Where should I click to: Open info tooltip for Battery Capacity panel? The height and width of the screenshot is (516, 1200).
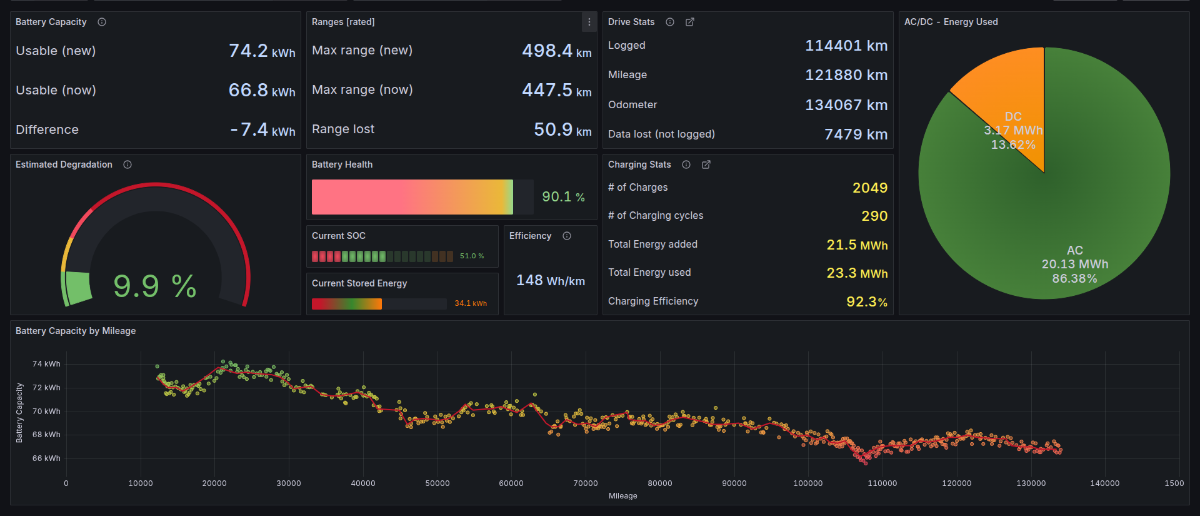coord(103,21)
